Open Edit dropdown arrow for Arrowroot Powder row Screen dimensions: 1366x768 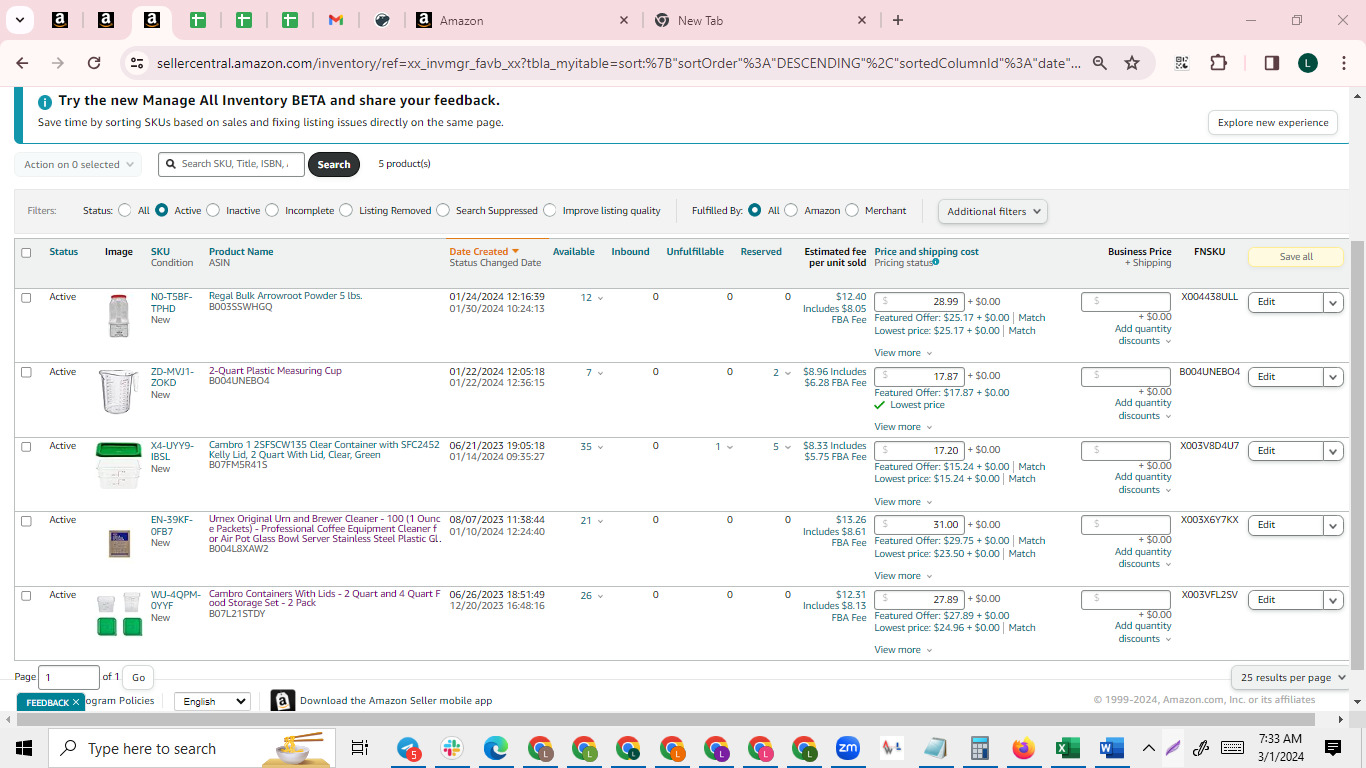click(1333, 302)
